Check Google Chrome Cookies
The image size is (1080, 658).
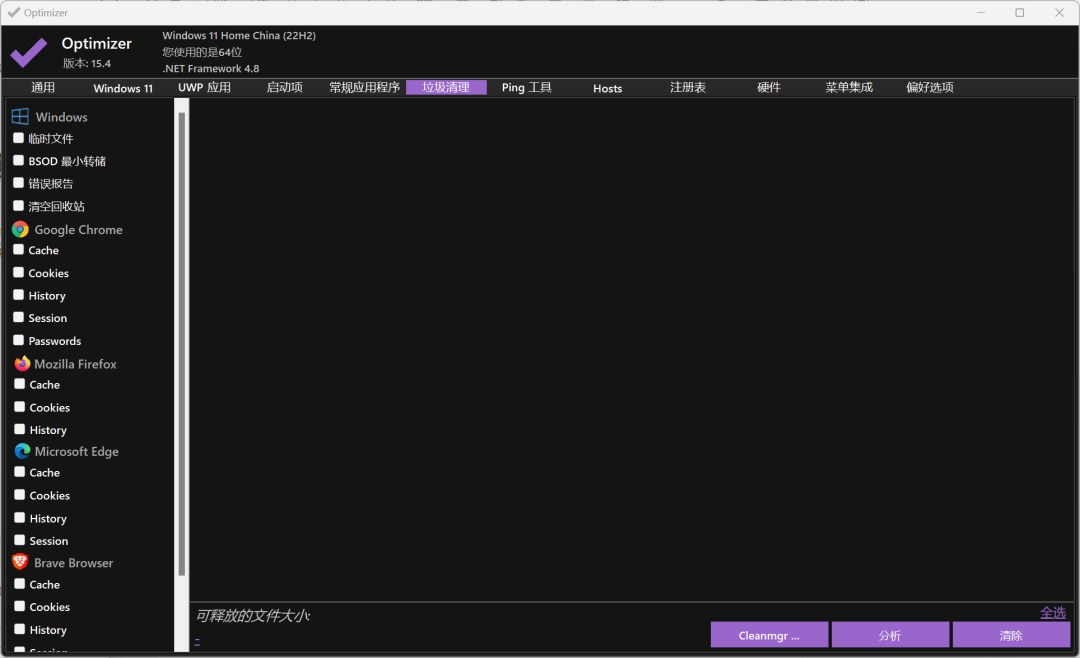pos(19,272)
